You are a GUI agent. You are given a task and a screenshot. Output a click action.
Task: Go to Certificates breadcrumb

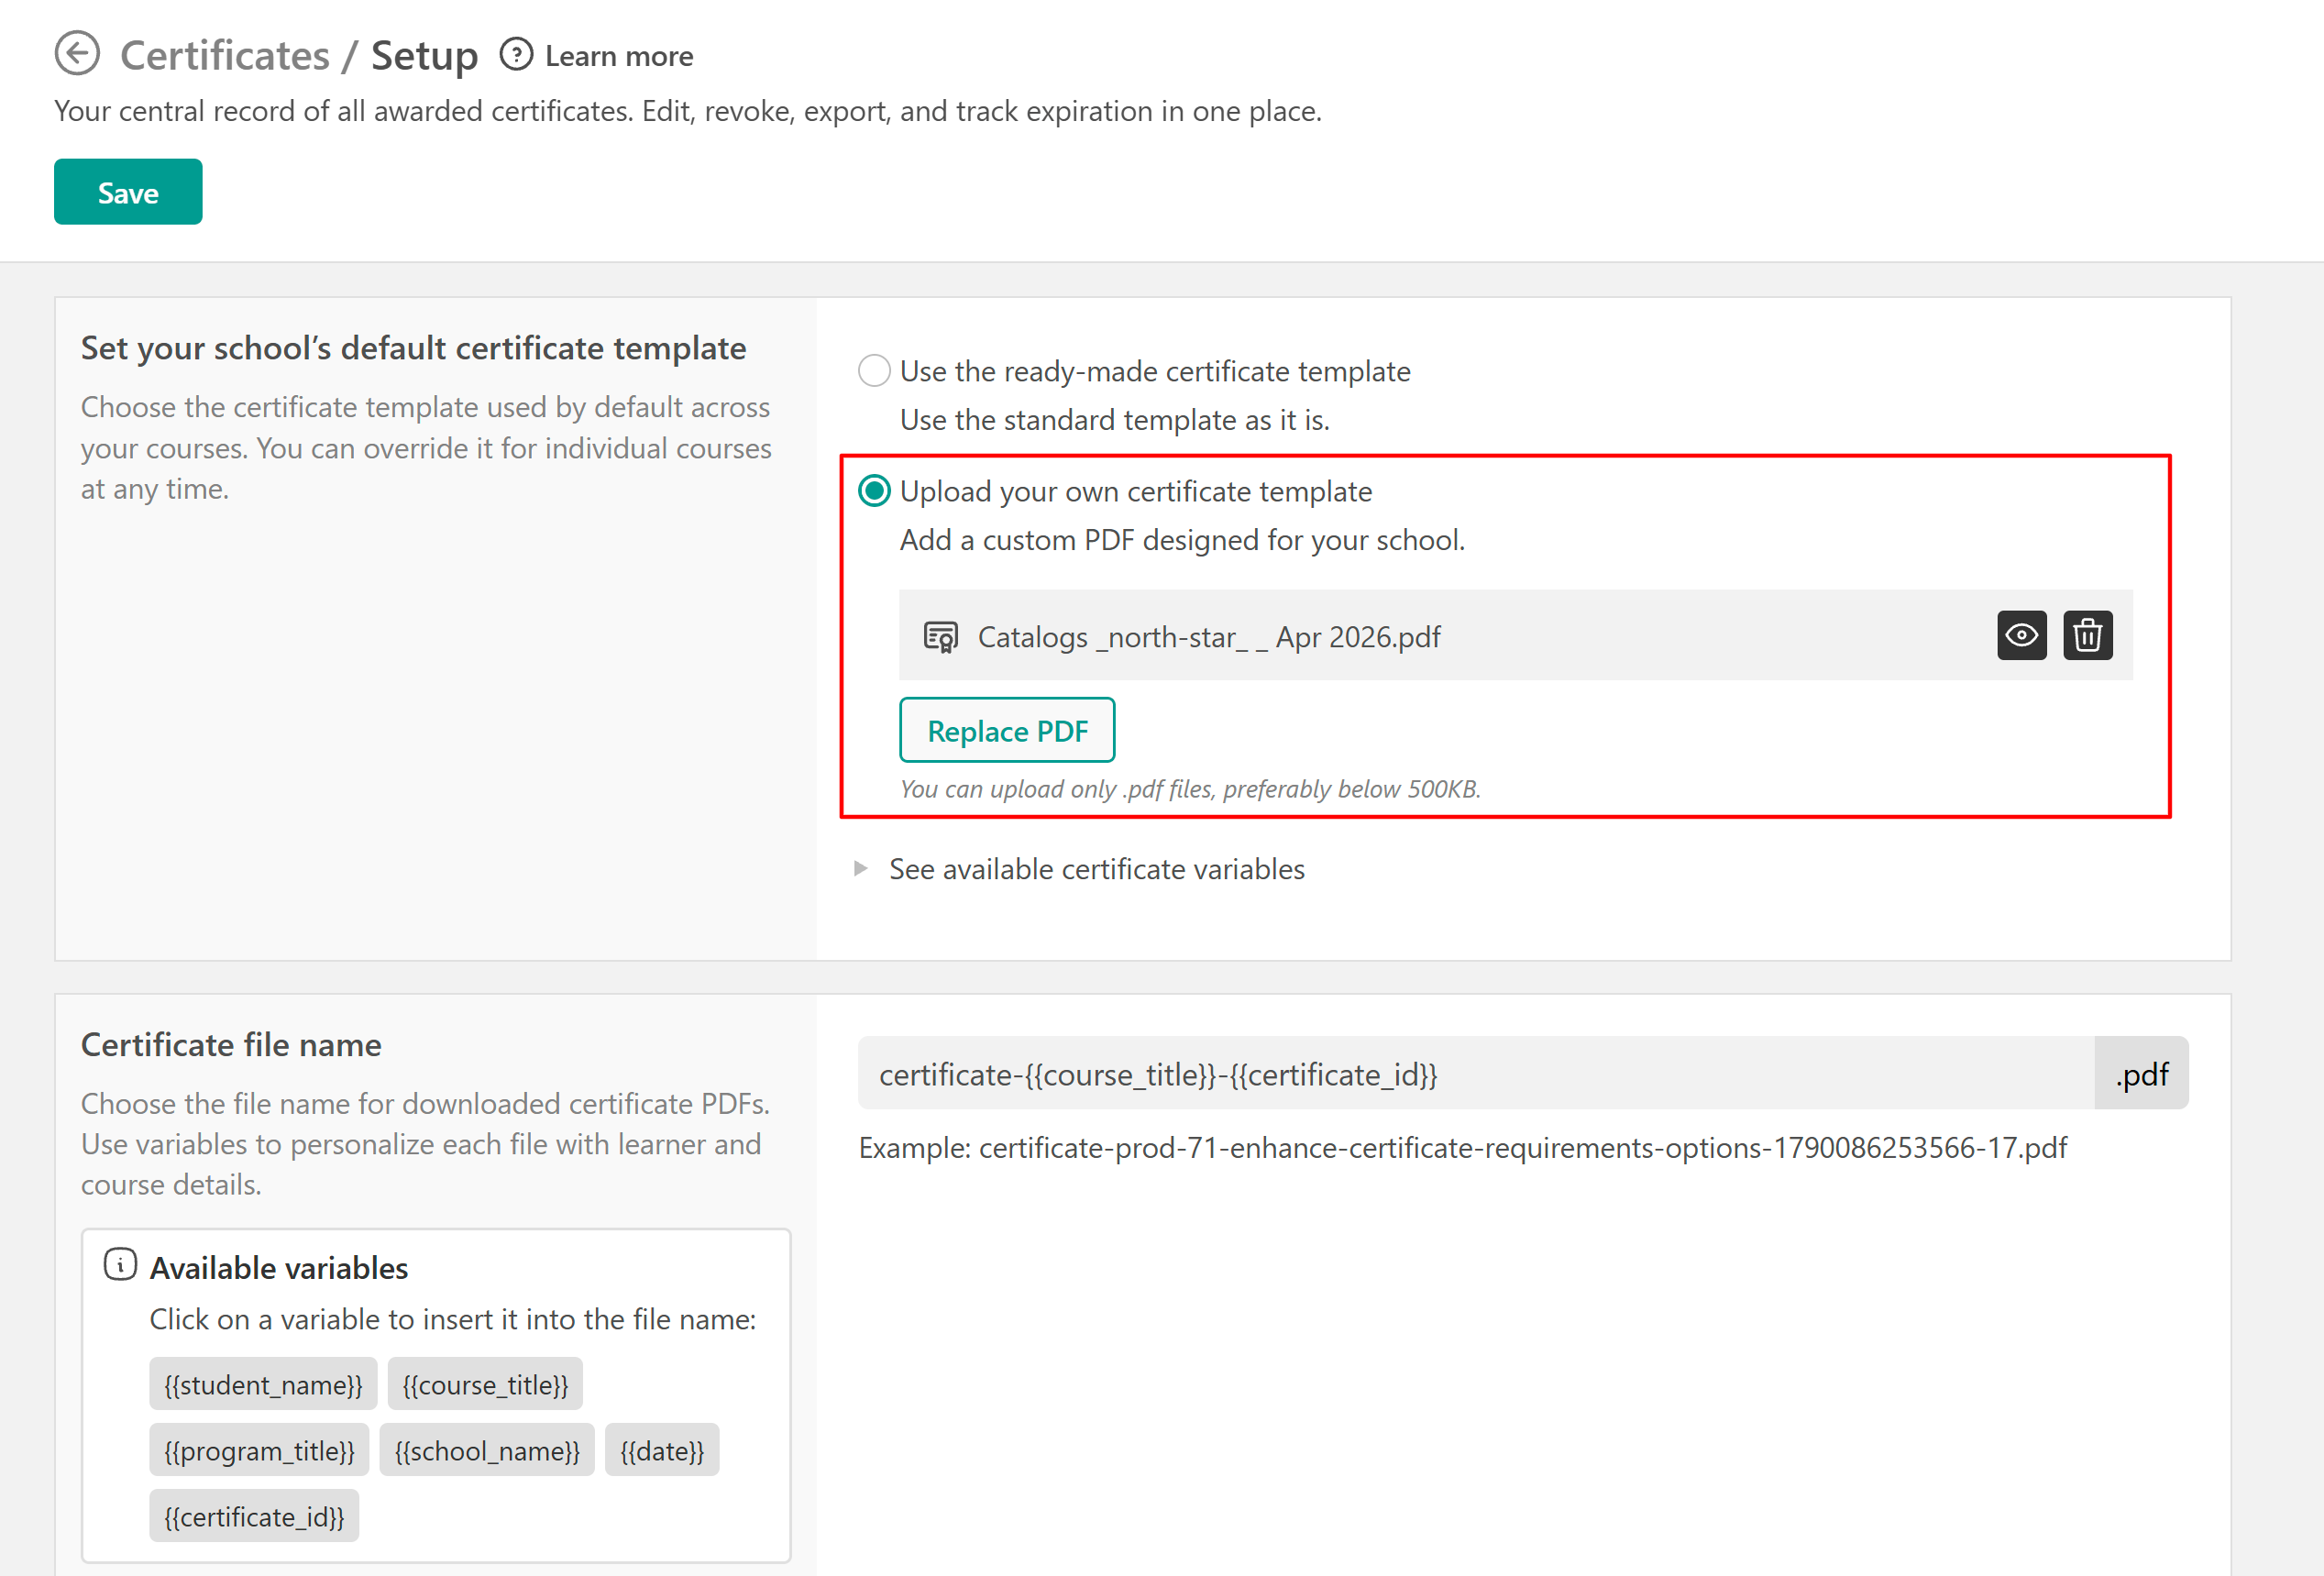tap(225, 55)
